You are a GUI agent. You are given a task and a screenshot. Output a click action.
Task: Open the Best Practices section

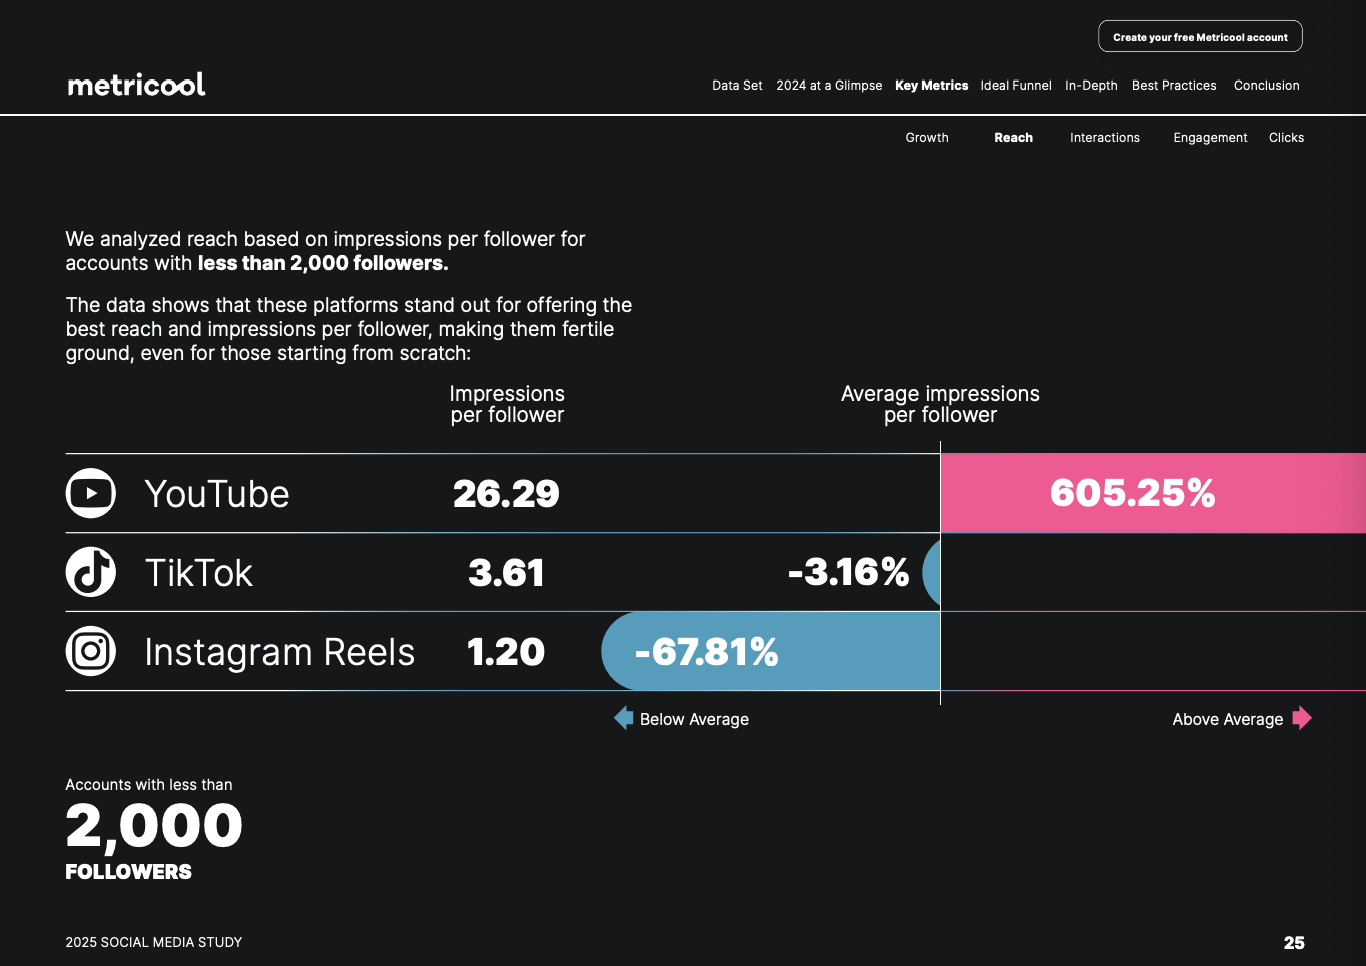pos(1174,86)
